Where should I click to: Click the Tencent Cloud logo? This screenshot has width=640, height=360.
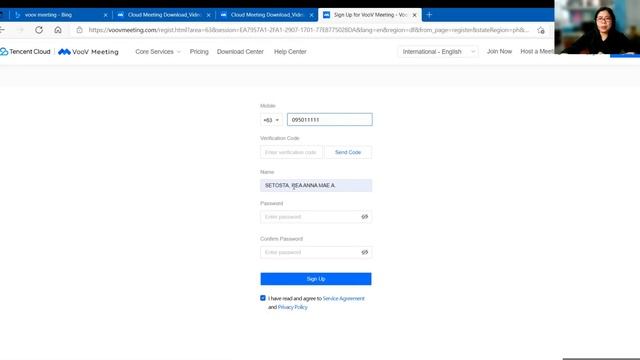click(x=25, y=51)
